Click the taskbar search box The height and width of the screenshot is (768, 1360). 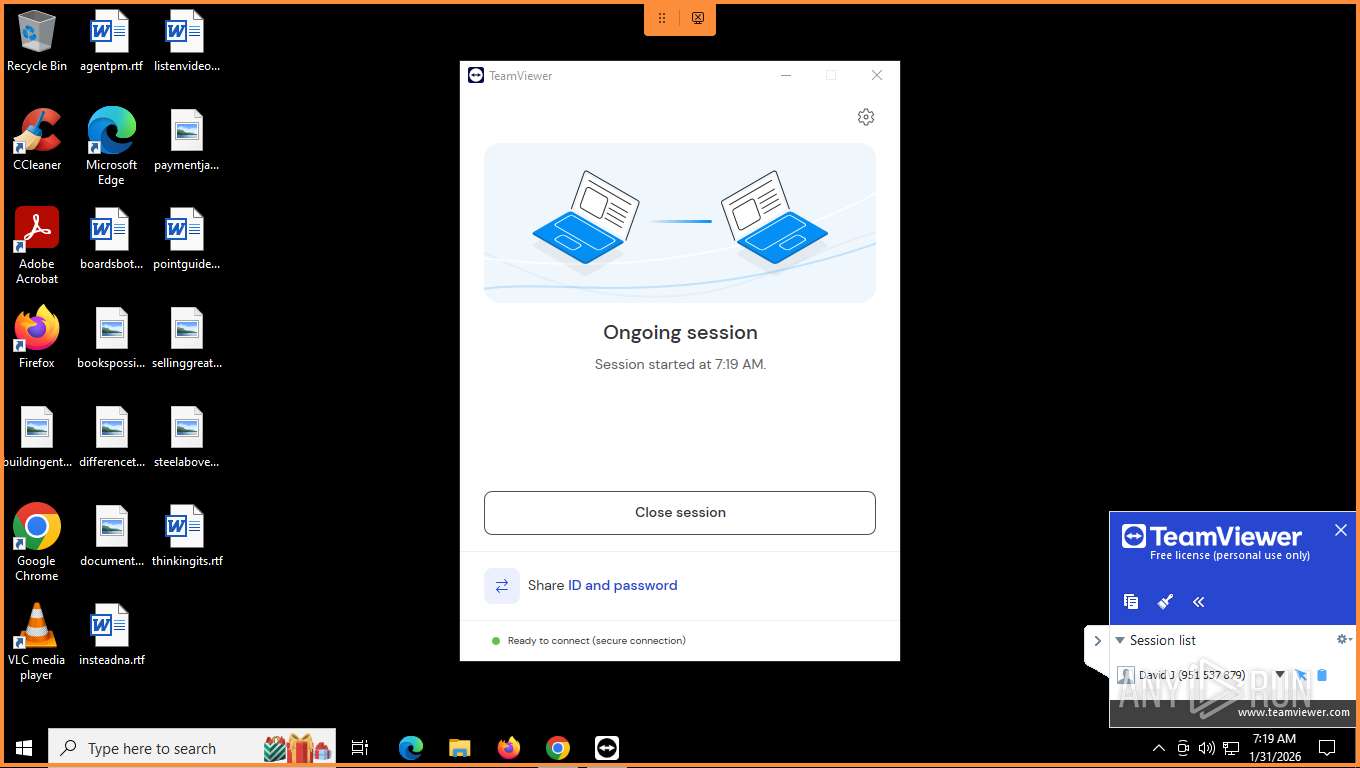(192, 748)
